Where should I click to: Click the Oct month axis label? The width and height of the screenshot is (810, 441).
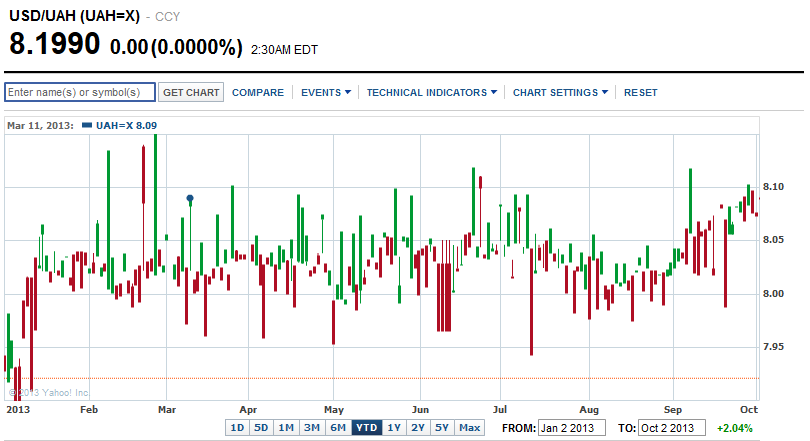[749, 410]
